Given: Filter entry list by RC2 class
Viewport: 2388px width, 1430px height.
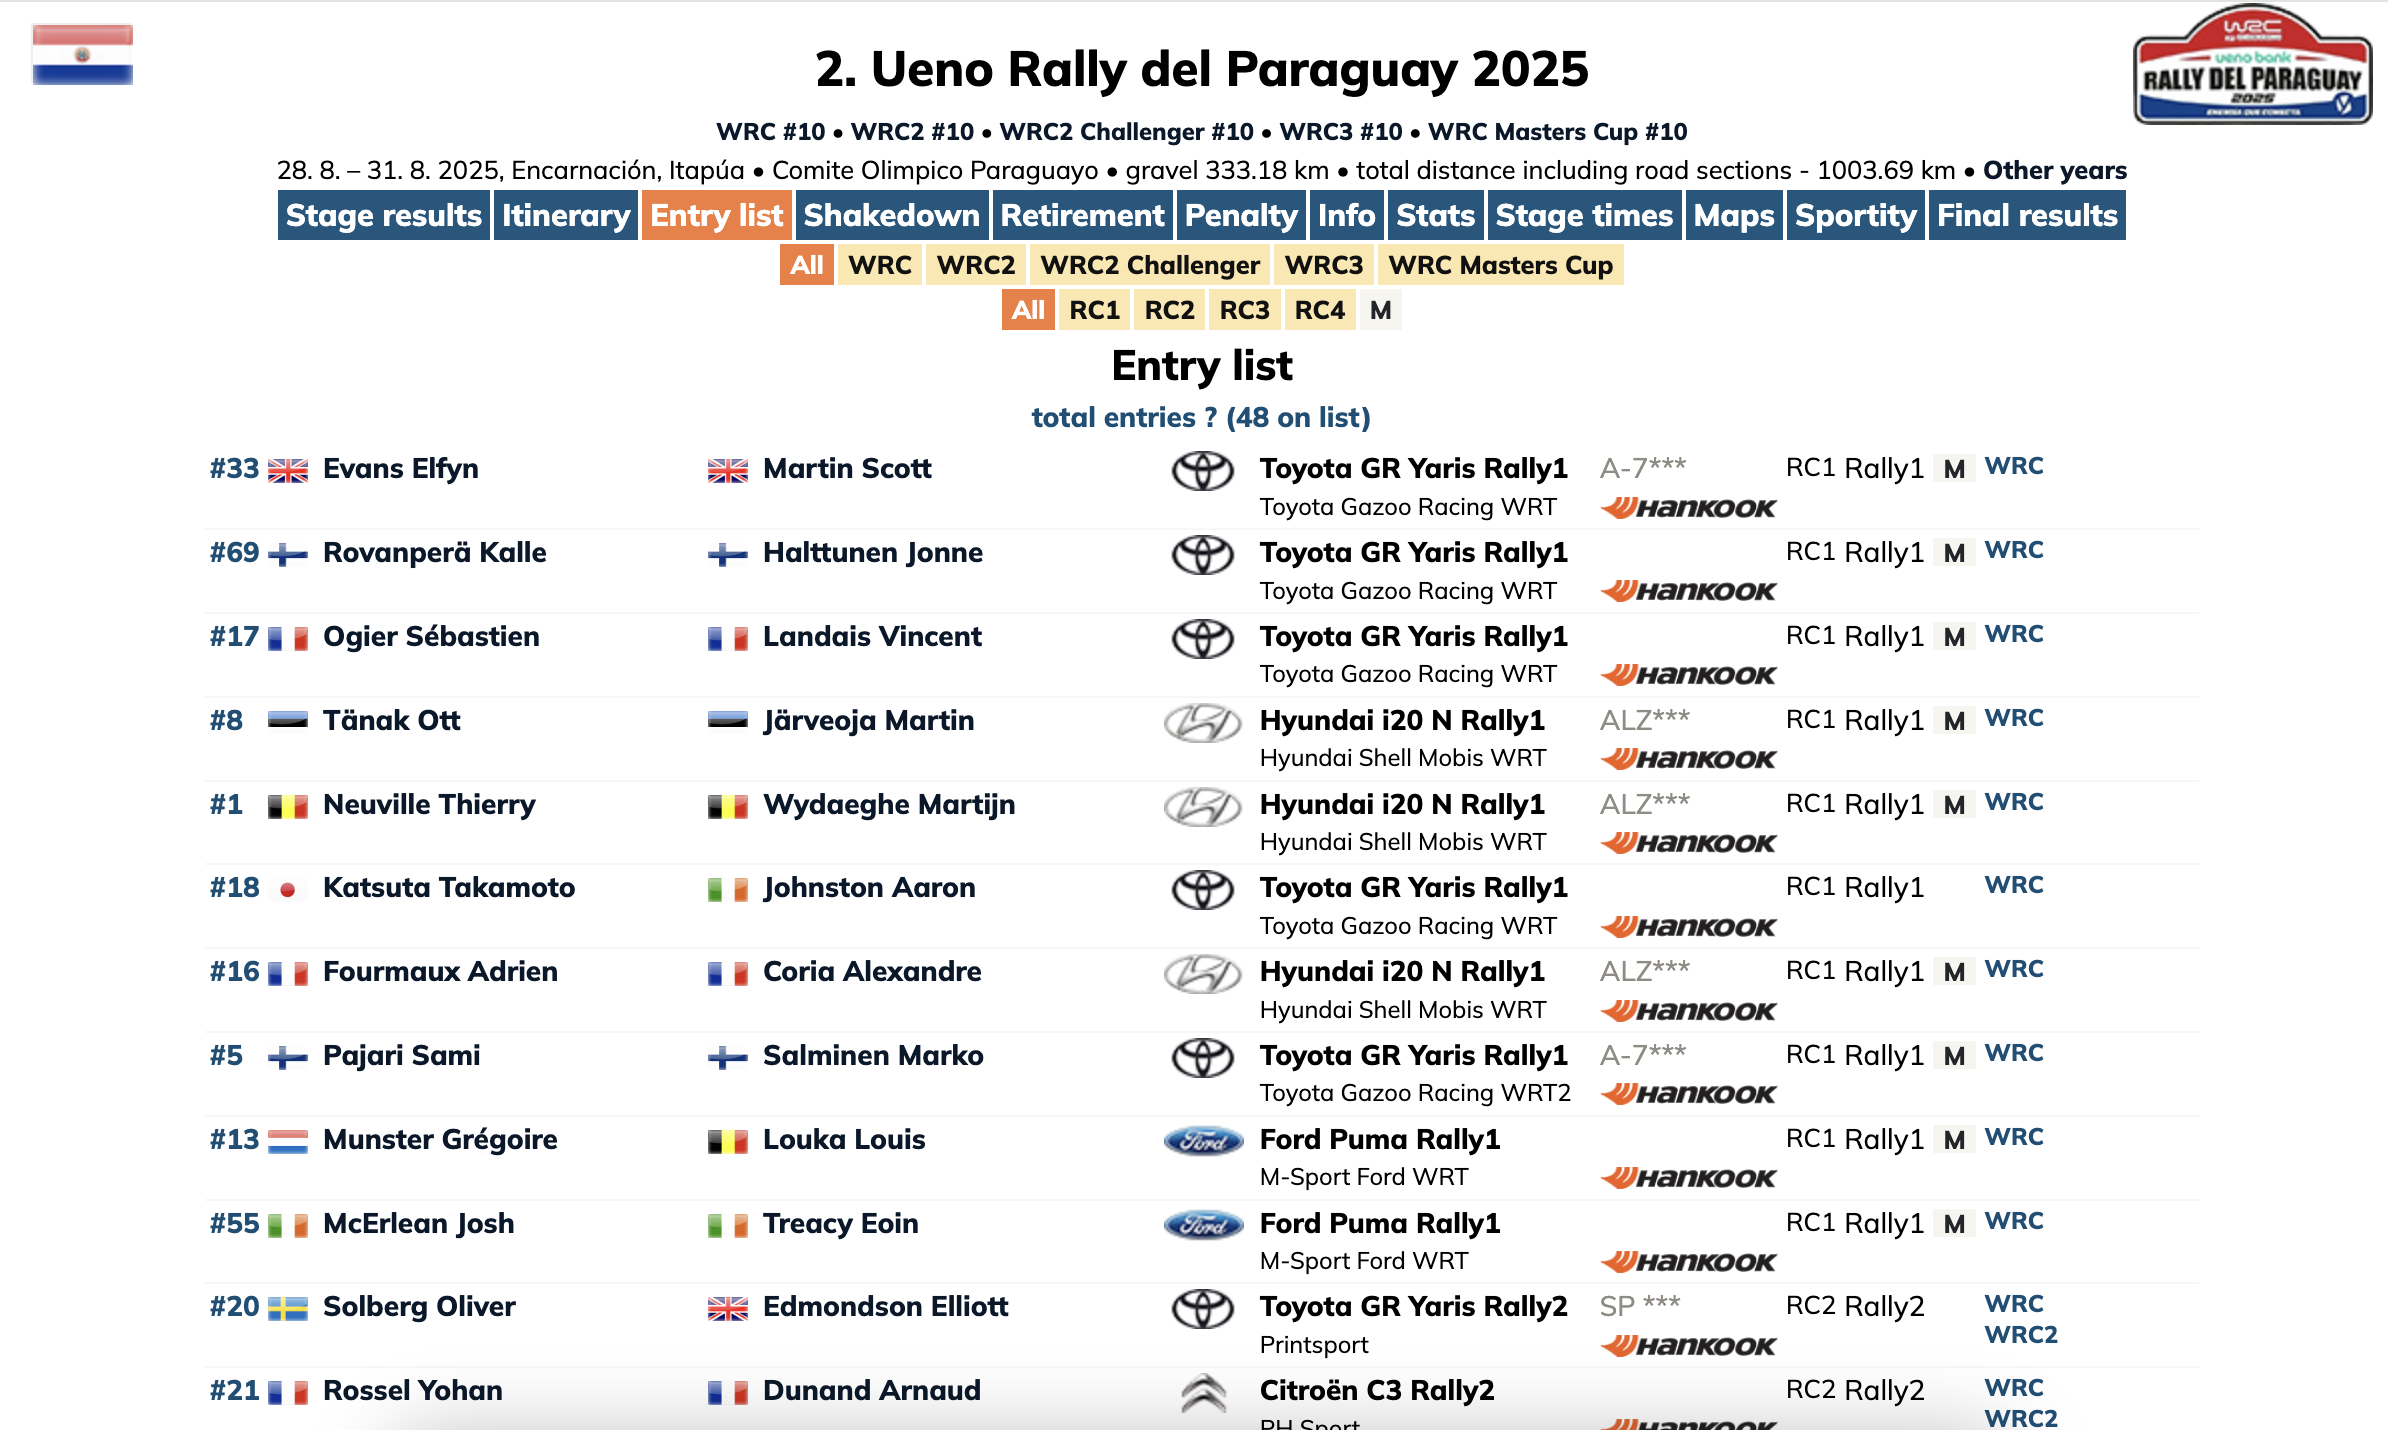Looking at the screenshot, I should click(1169, 310).
